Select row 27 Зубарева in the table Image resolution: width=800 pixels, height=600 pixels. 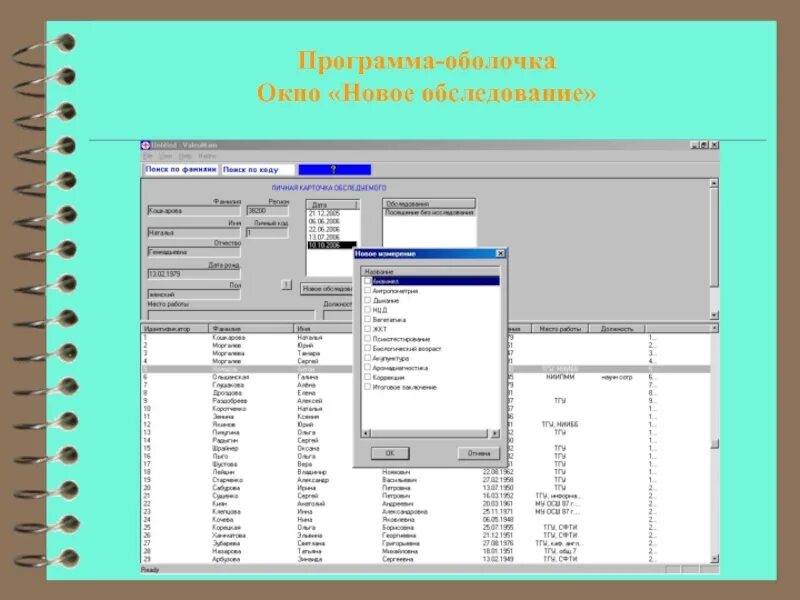point(426,543)
